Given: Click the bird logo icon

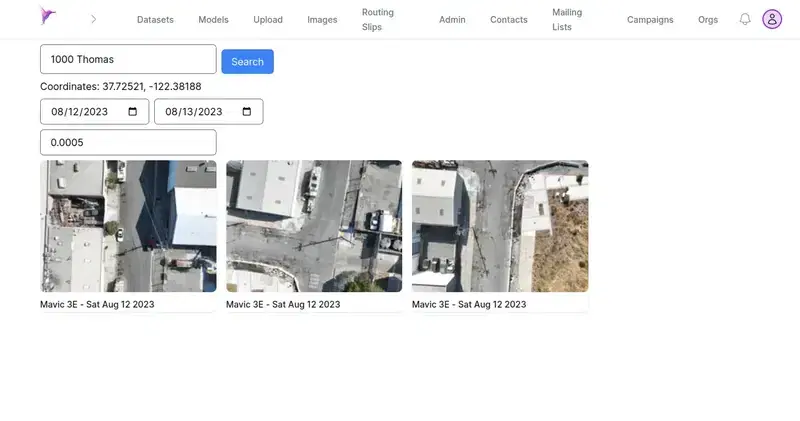Looking at the screenshot, I should coord(47,16).
